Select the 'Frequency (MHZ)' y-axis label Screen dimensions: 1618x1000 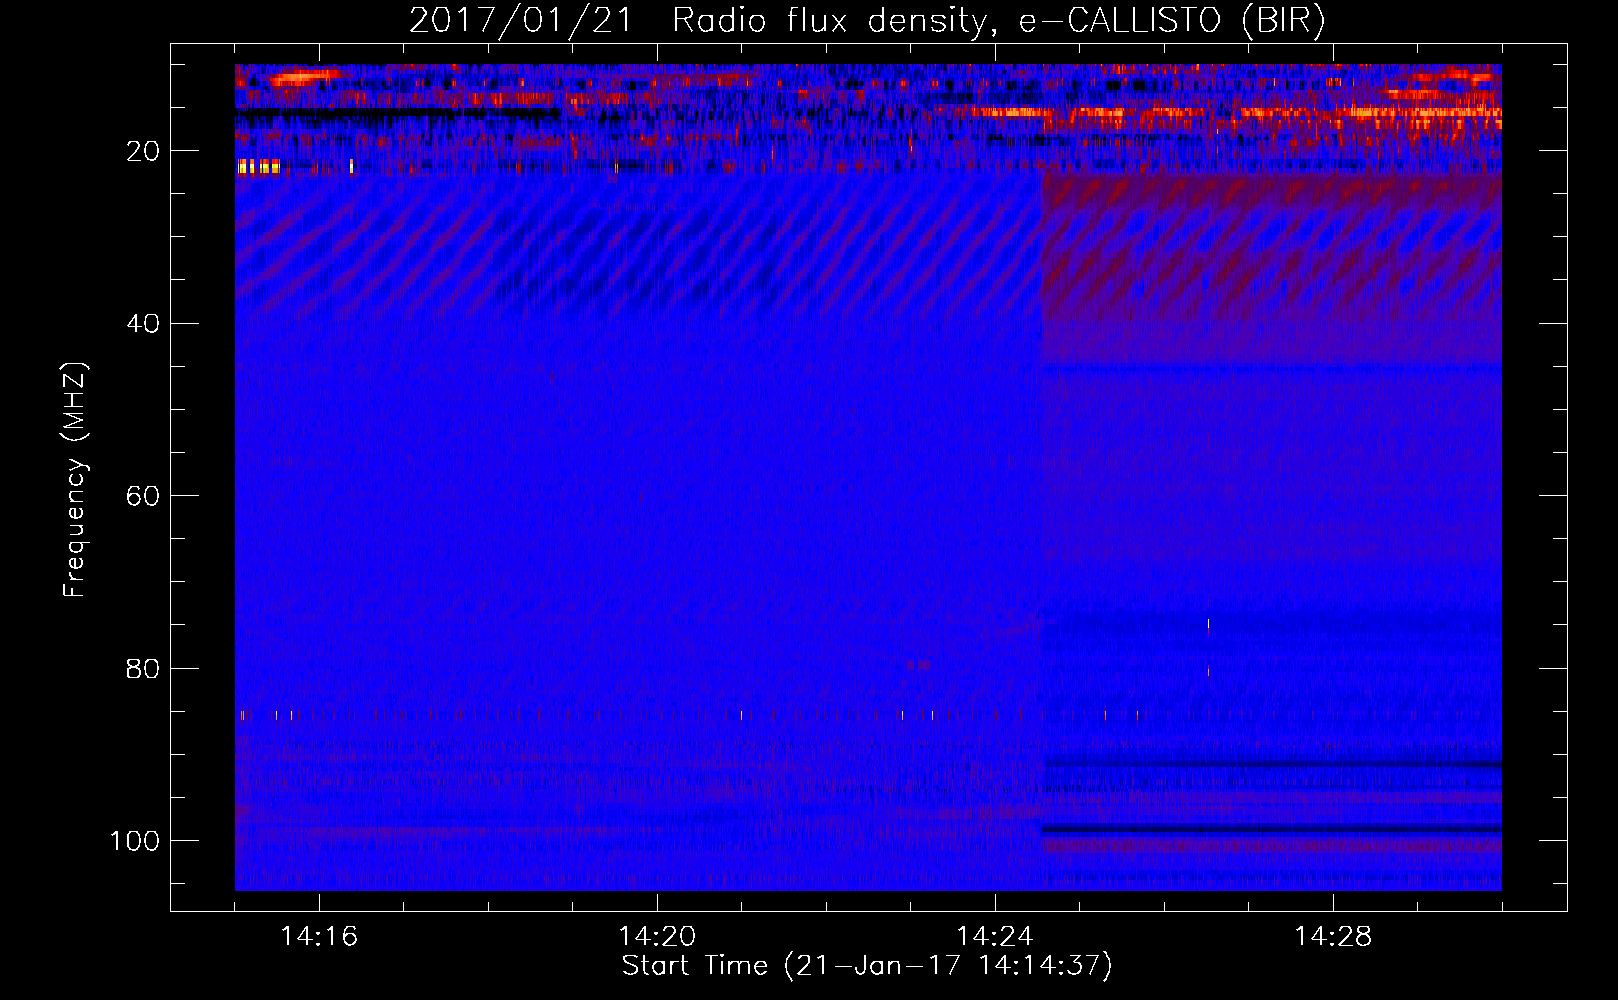(75, 480)
